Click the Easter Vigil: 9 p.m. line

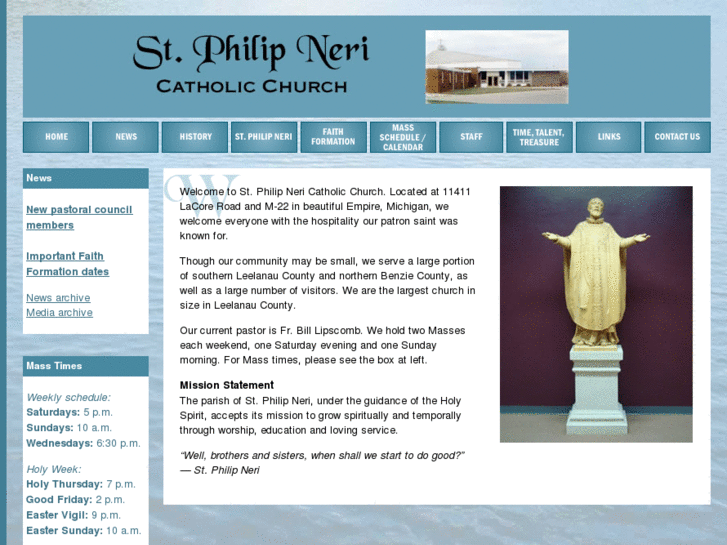point(73,515)
